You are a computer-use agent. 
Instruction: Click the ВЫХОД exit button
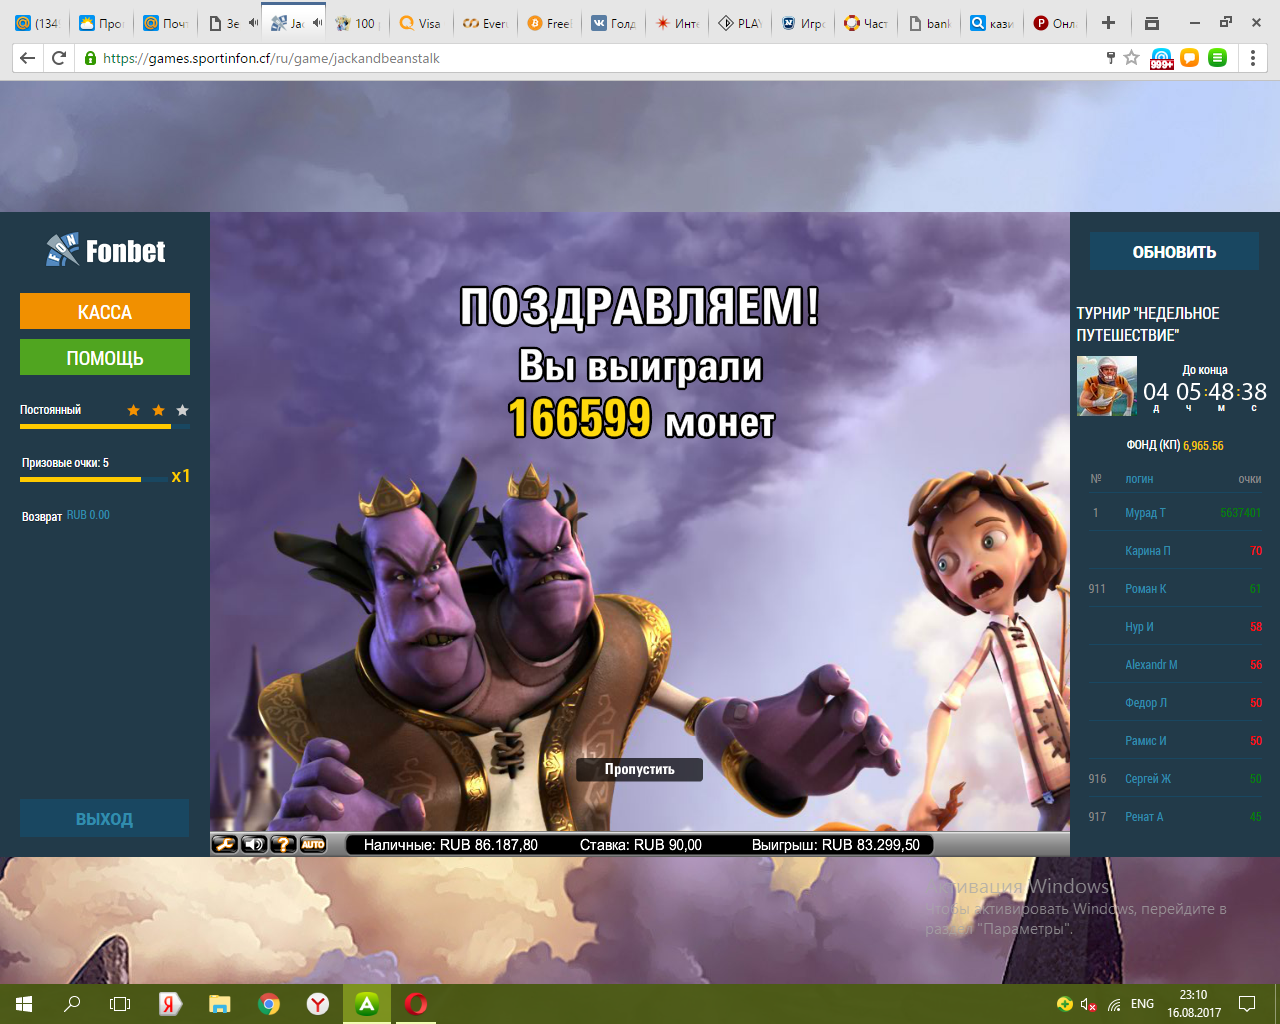click(x=104, y=818)
